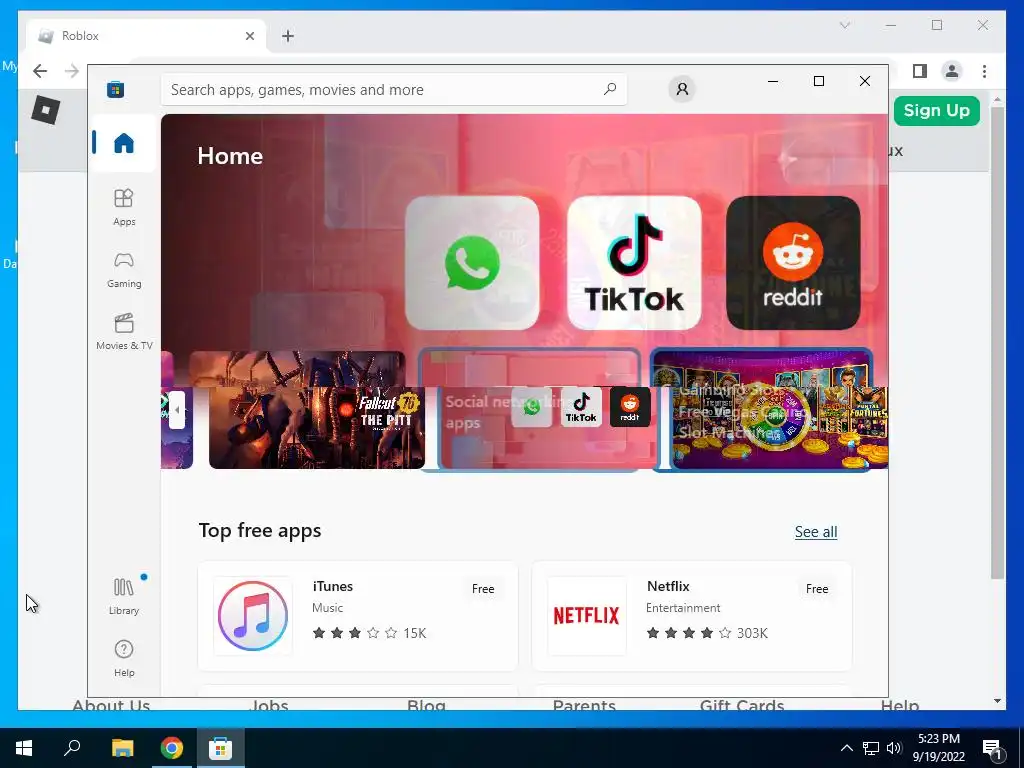The width and height of the screenshot is (1024, 768).
Task: Click the Top free apps heading
Action: pyautogui.click(x=260, y=530)
